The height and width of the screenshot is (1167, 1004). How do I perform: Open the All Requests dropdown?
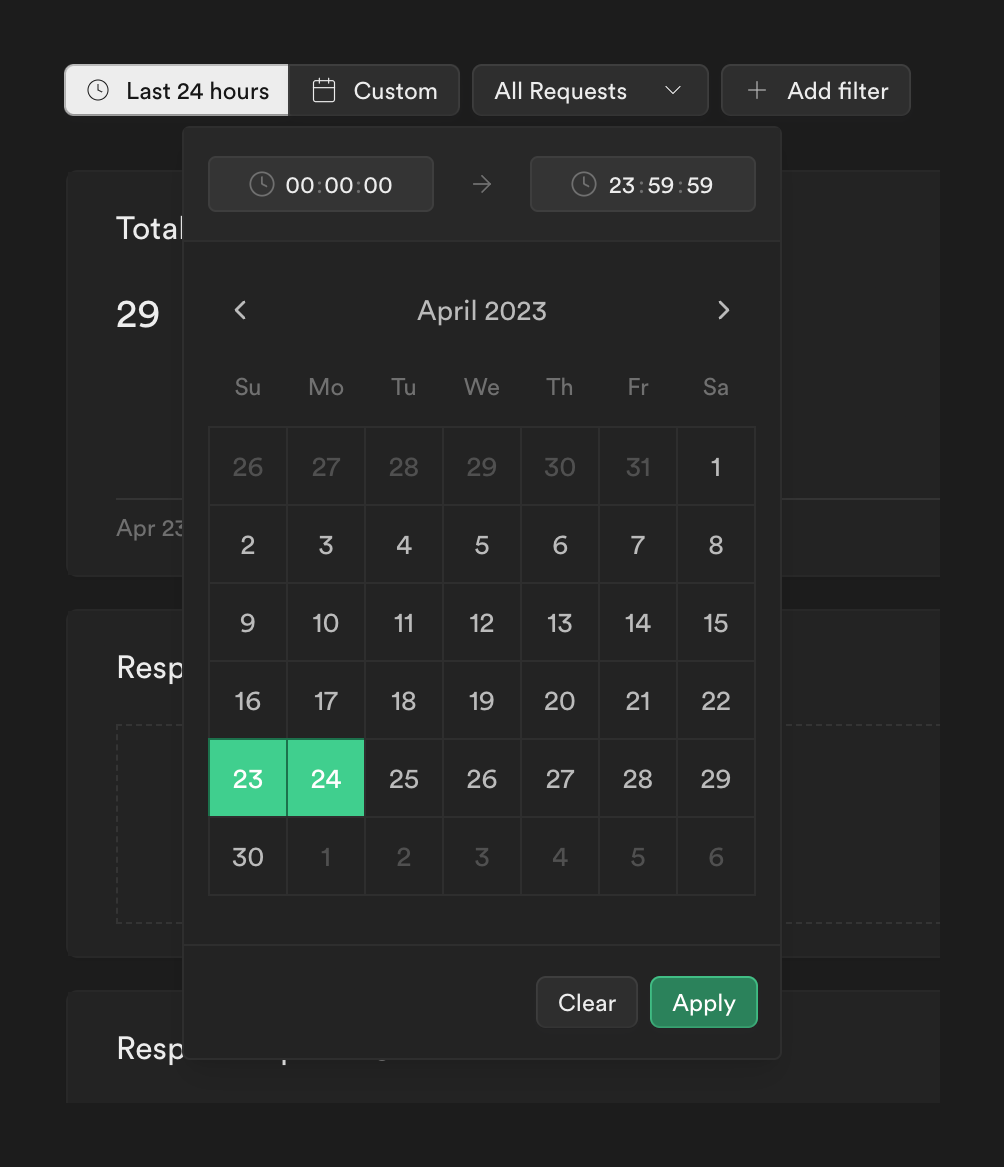(590, 90)
